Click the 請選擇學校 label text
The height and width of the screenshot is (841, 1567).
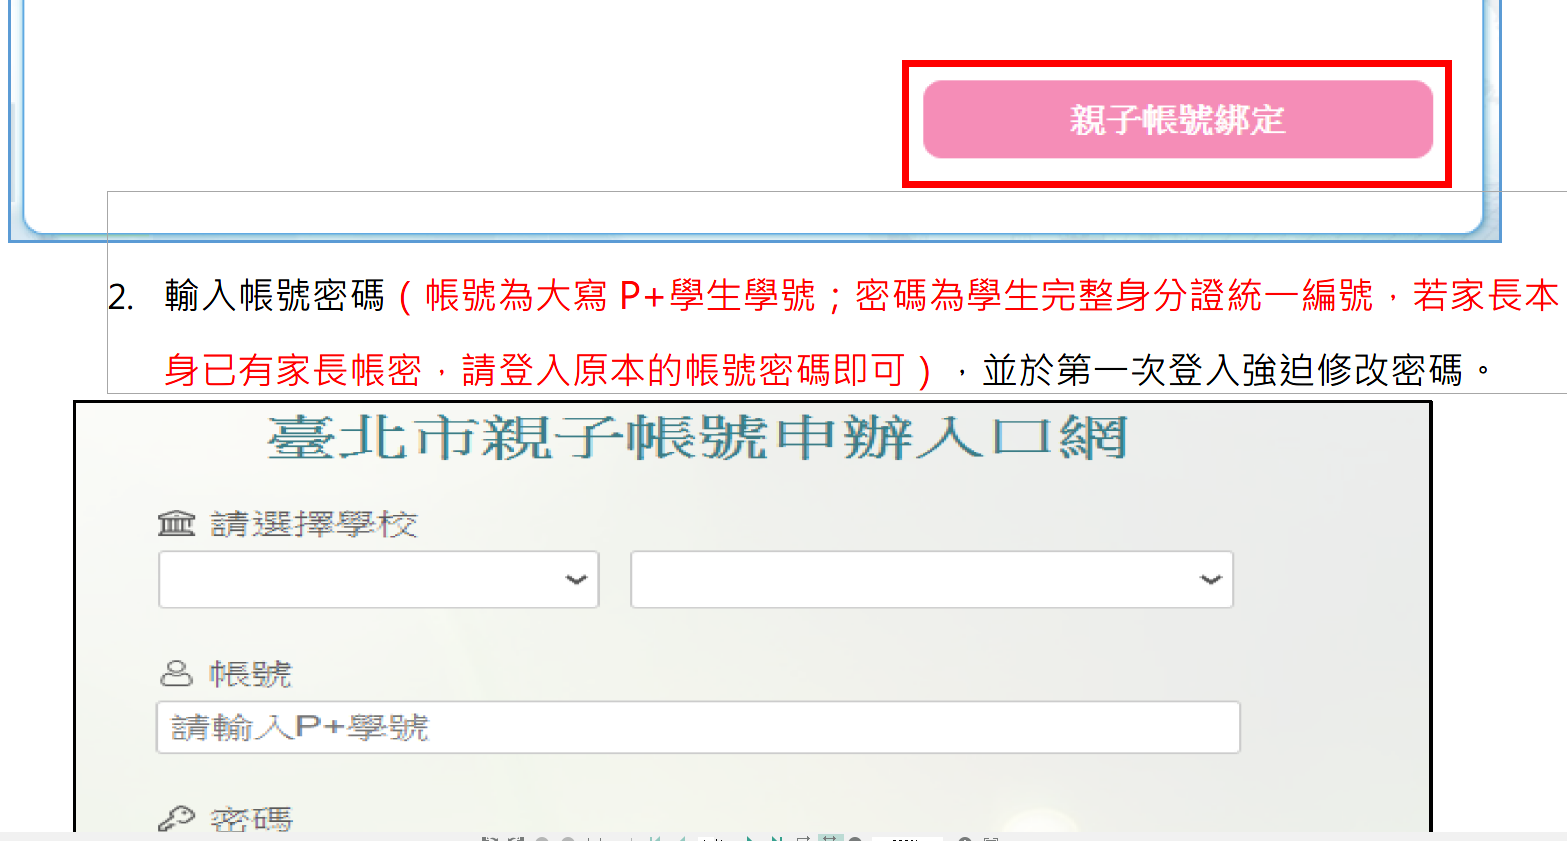pyautogui.click(x=314, y=524)
